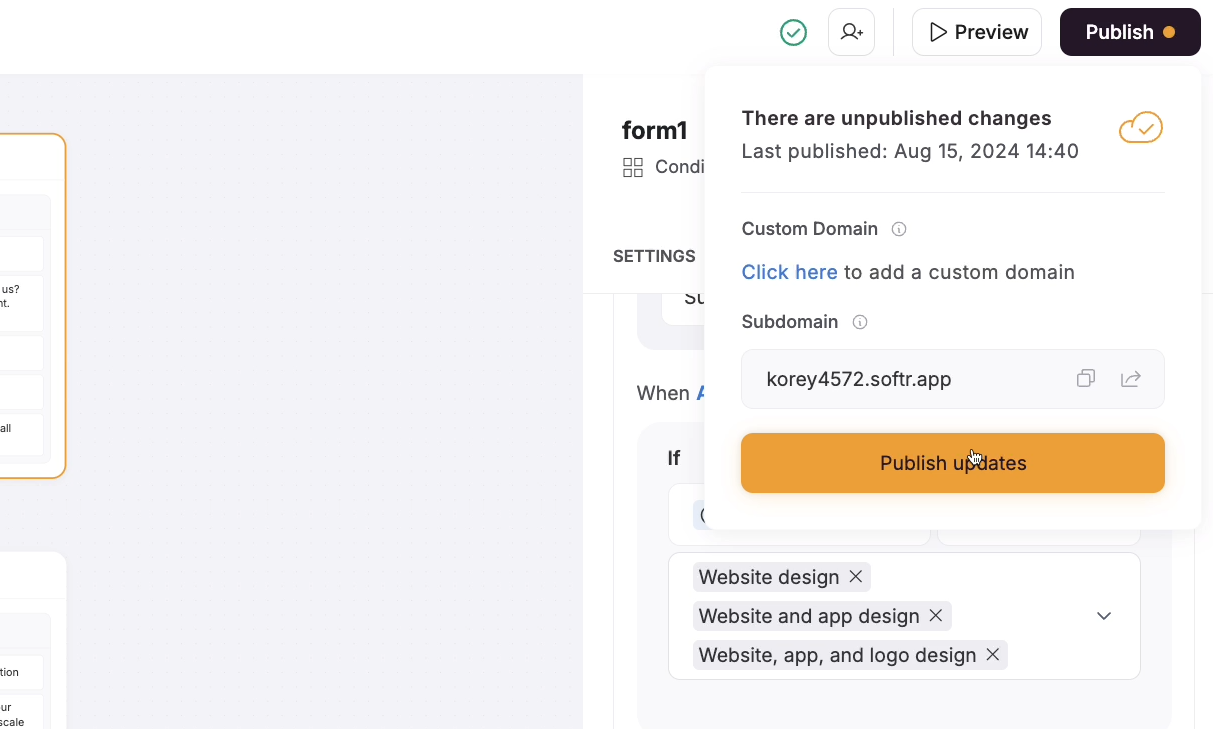Click the Custom Domain info icon
Screen dimensions: 1213x729
[x=899, y=229]
